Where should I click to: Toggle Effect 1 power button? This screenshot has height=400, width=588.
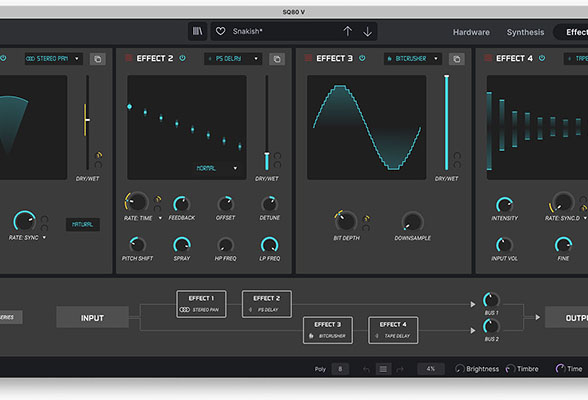tap(3, 58)
